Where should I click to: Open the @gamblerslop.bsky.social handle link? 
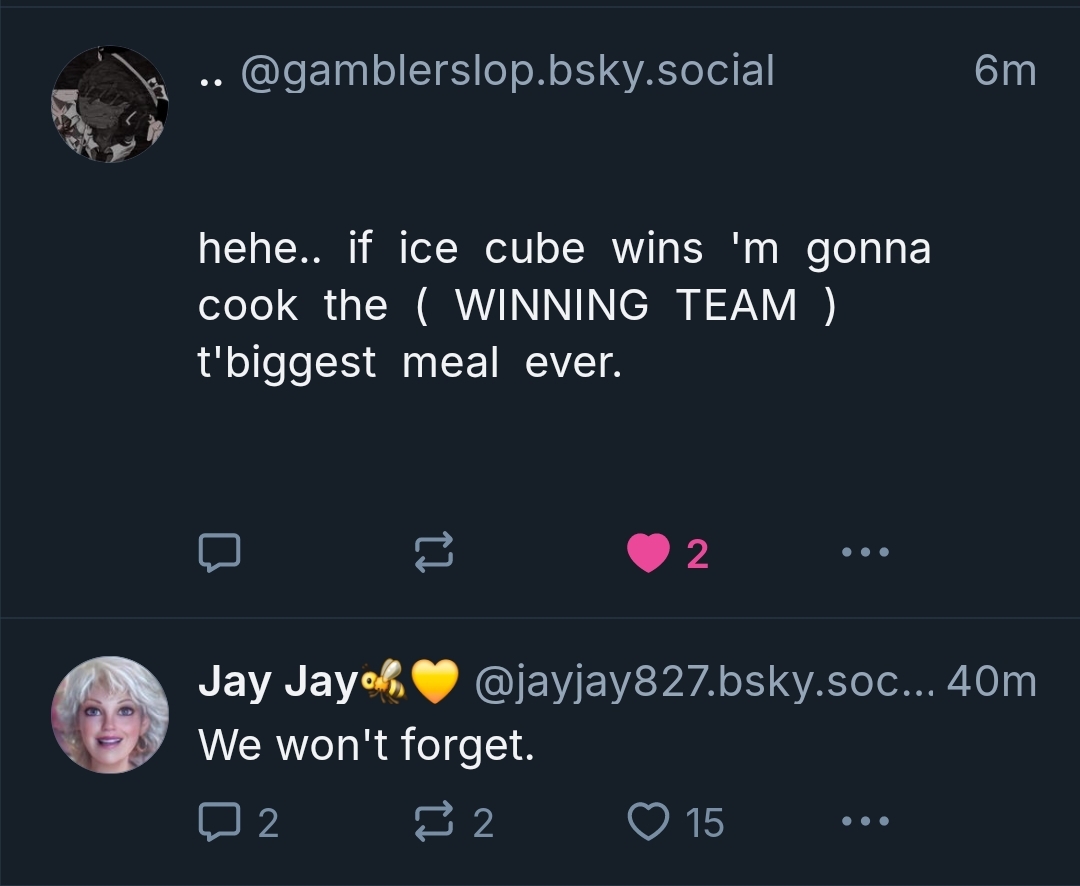[508, 71]
